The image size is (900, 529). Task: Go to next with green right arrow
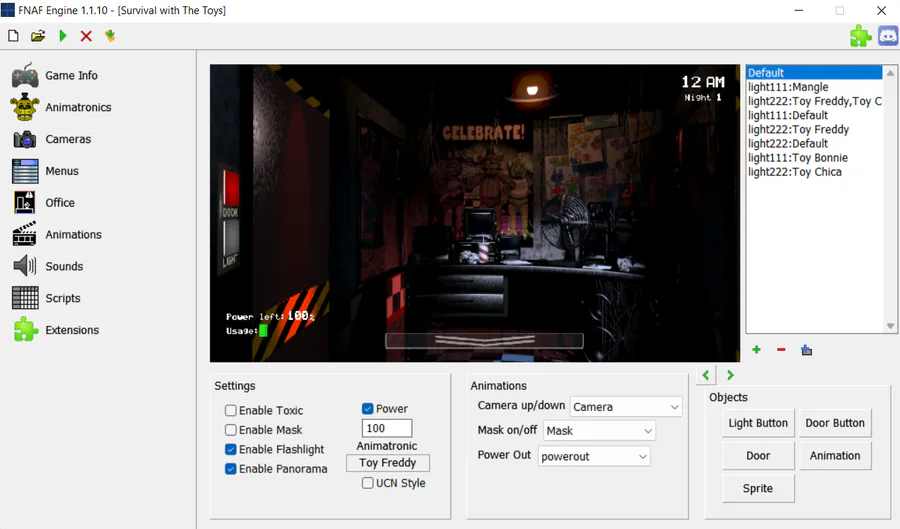click(x=730, y=375)
